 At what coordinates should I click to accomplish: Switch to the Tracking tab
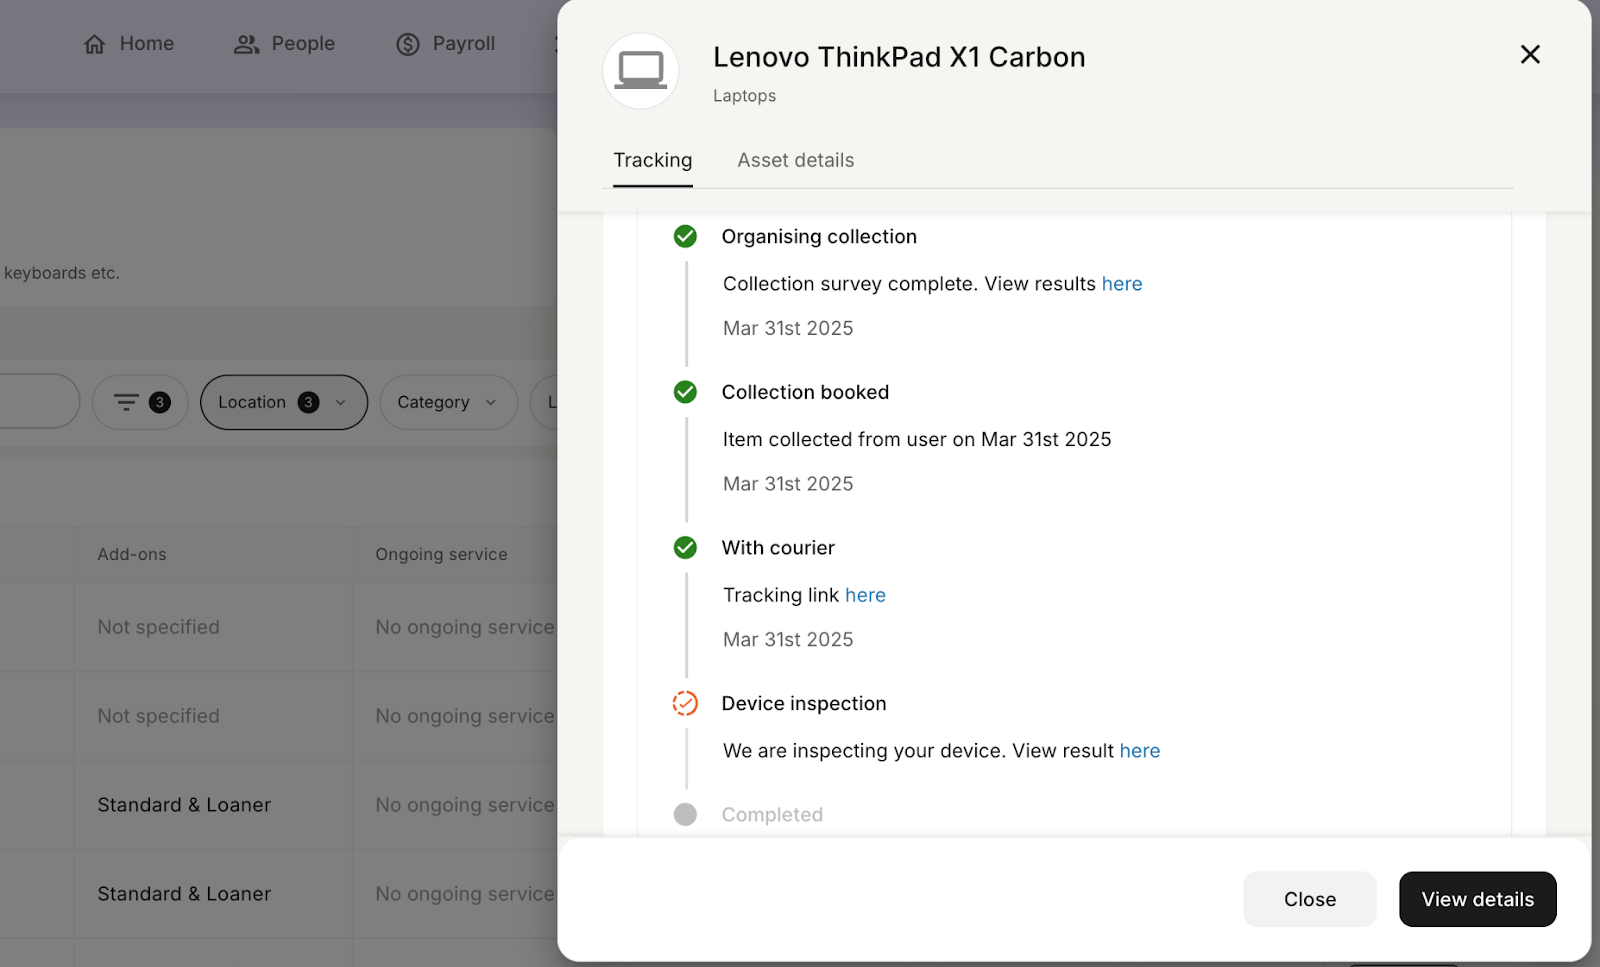pyautogui.click(x=653, y=160)
